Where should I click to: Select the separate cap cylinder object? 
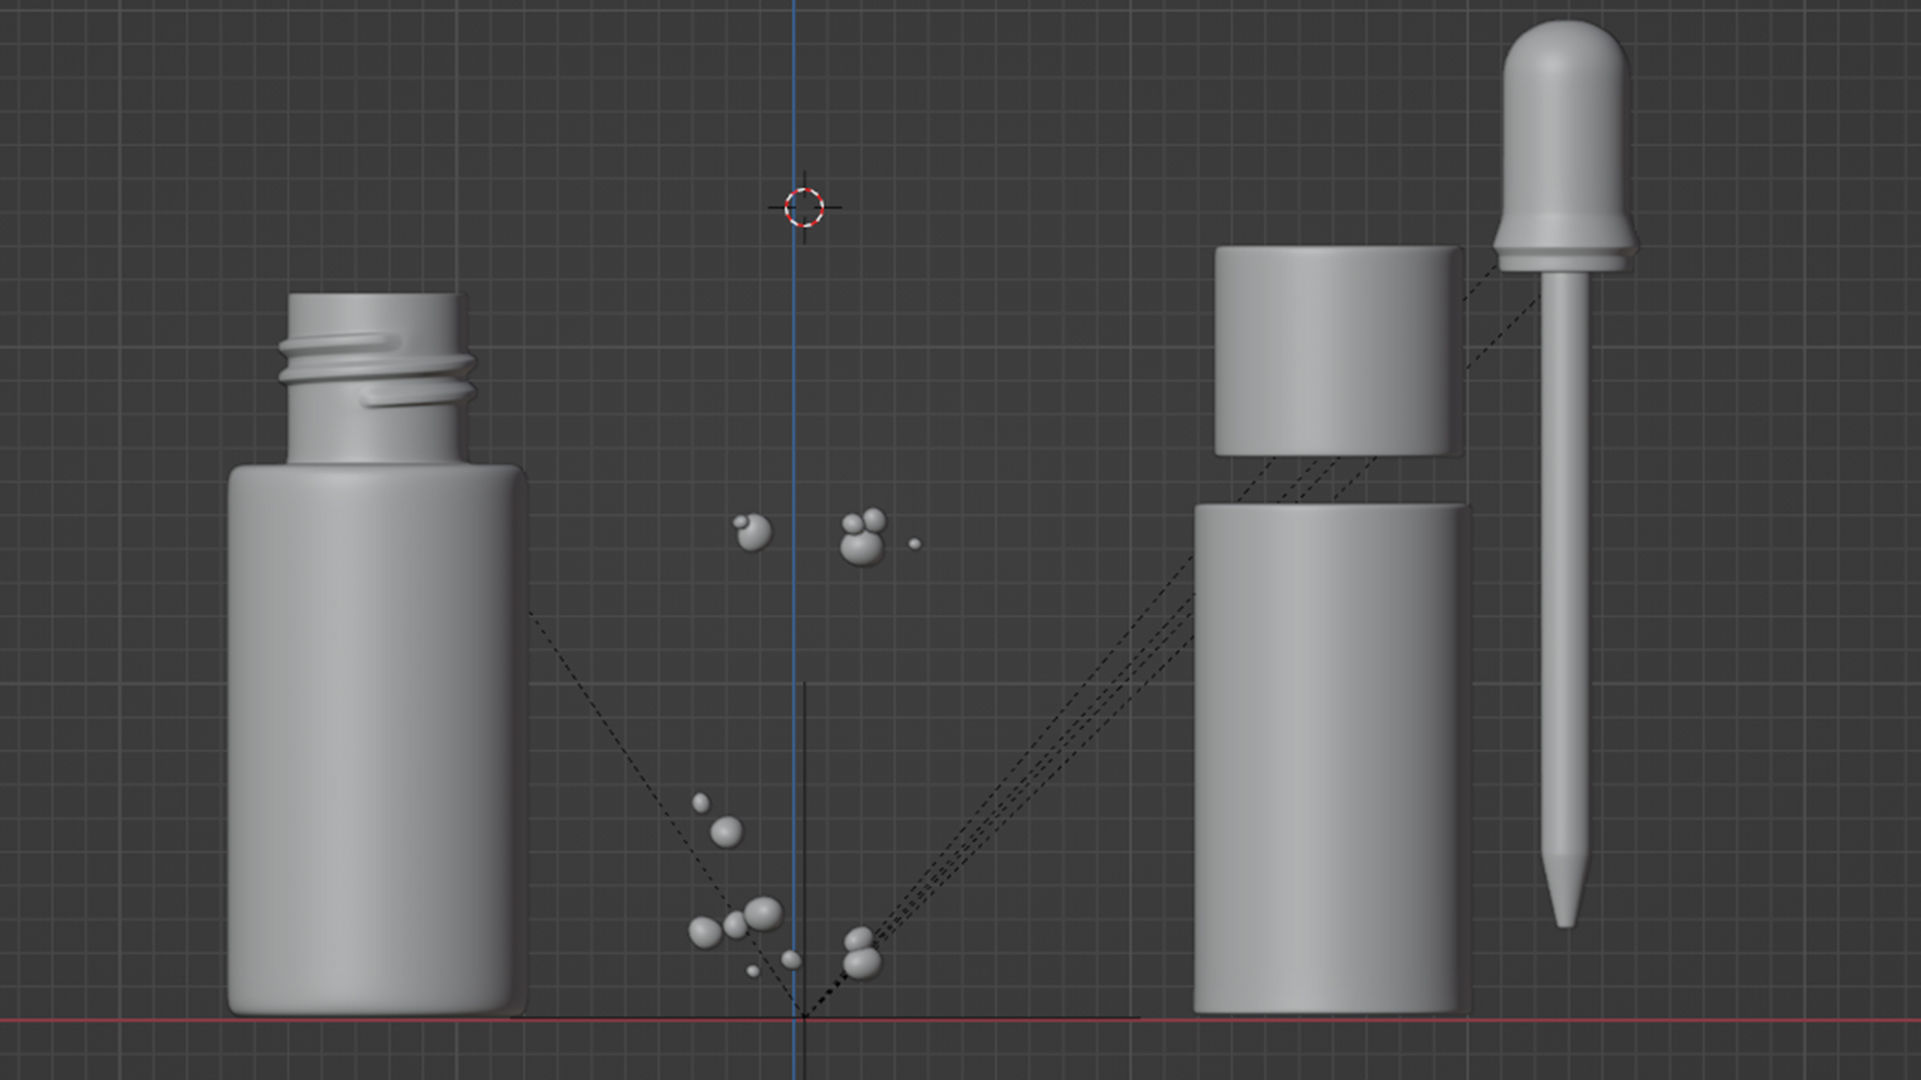pos(1337,351)
